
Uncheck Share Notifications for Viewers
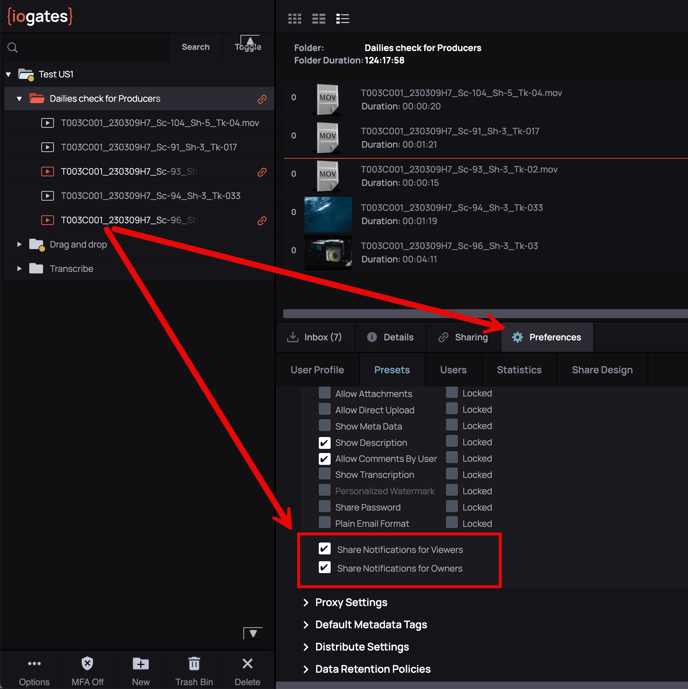325,549
